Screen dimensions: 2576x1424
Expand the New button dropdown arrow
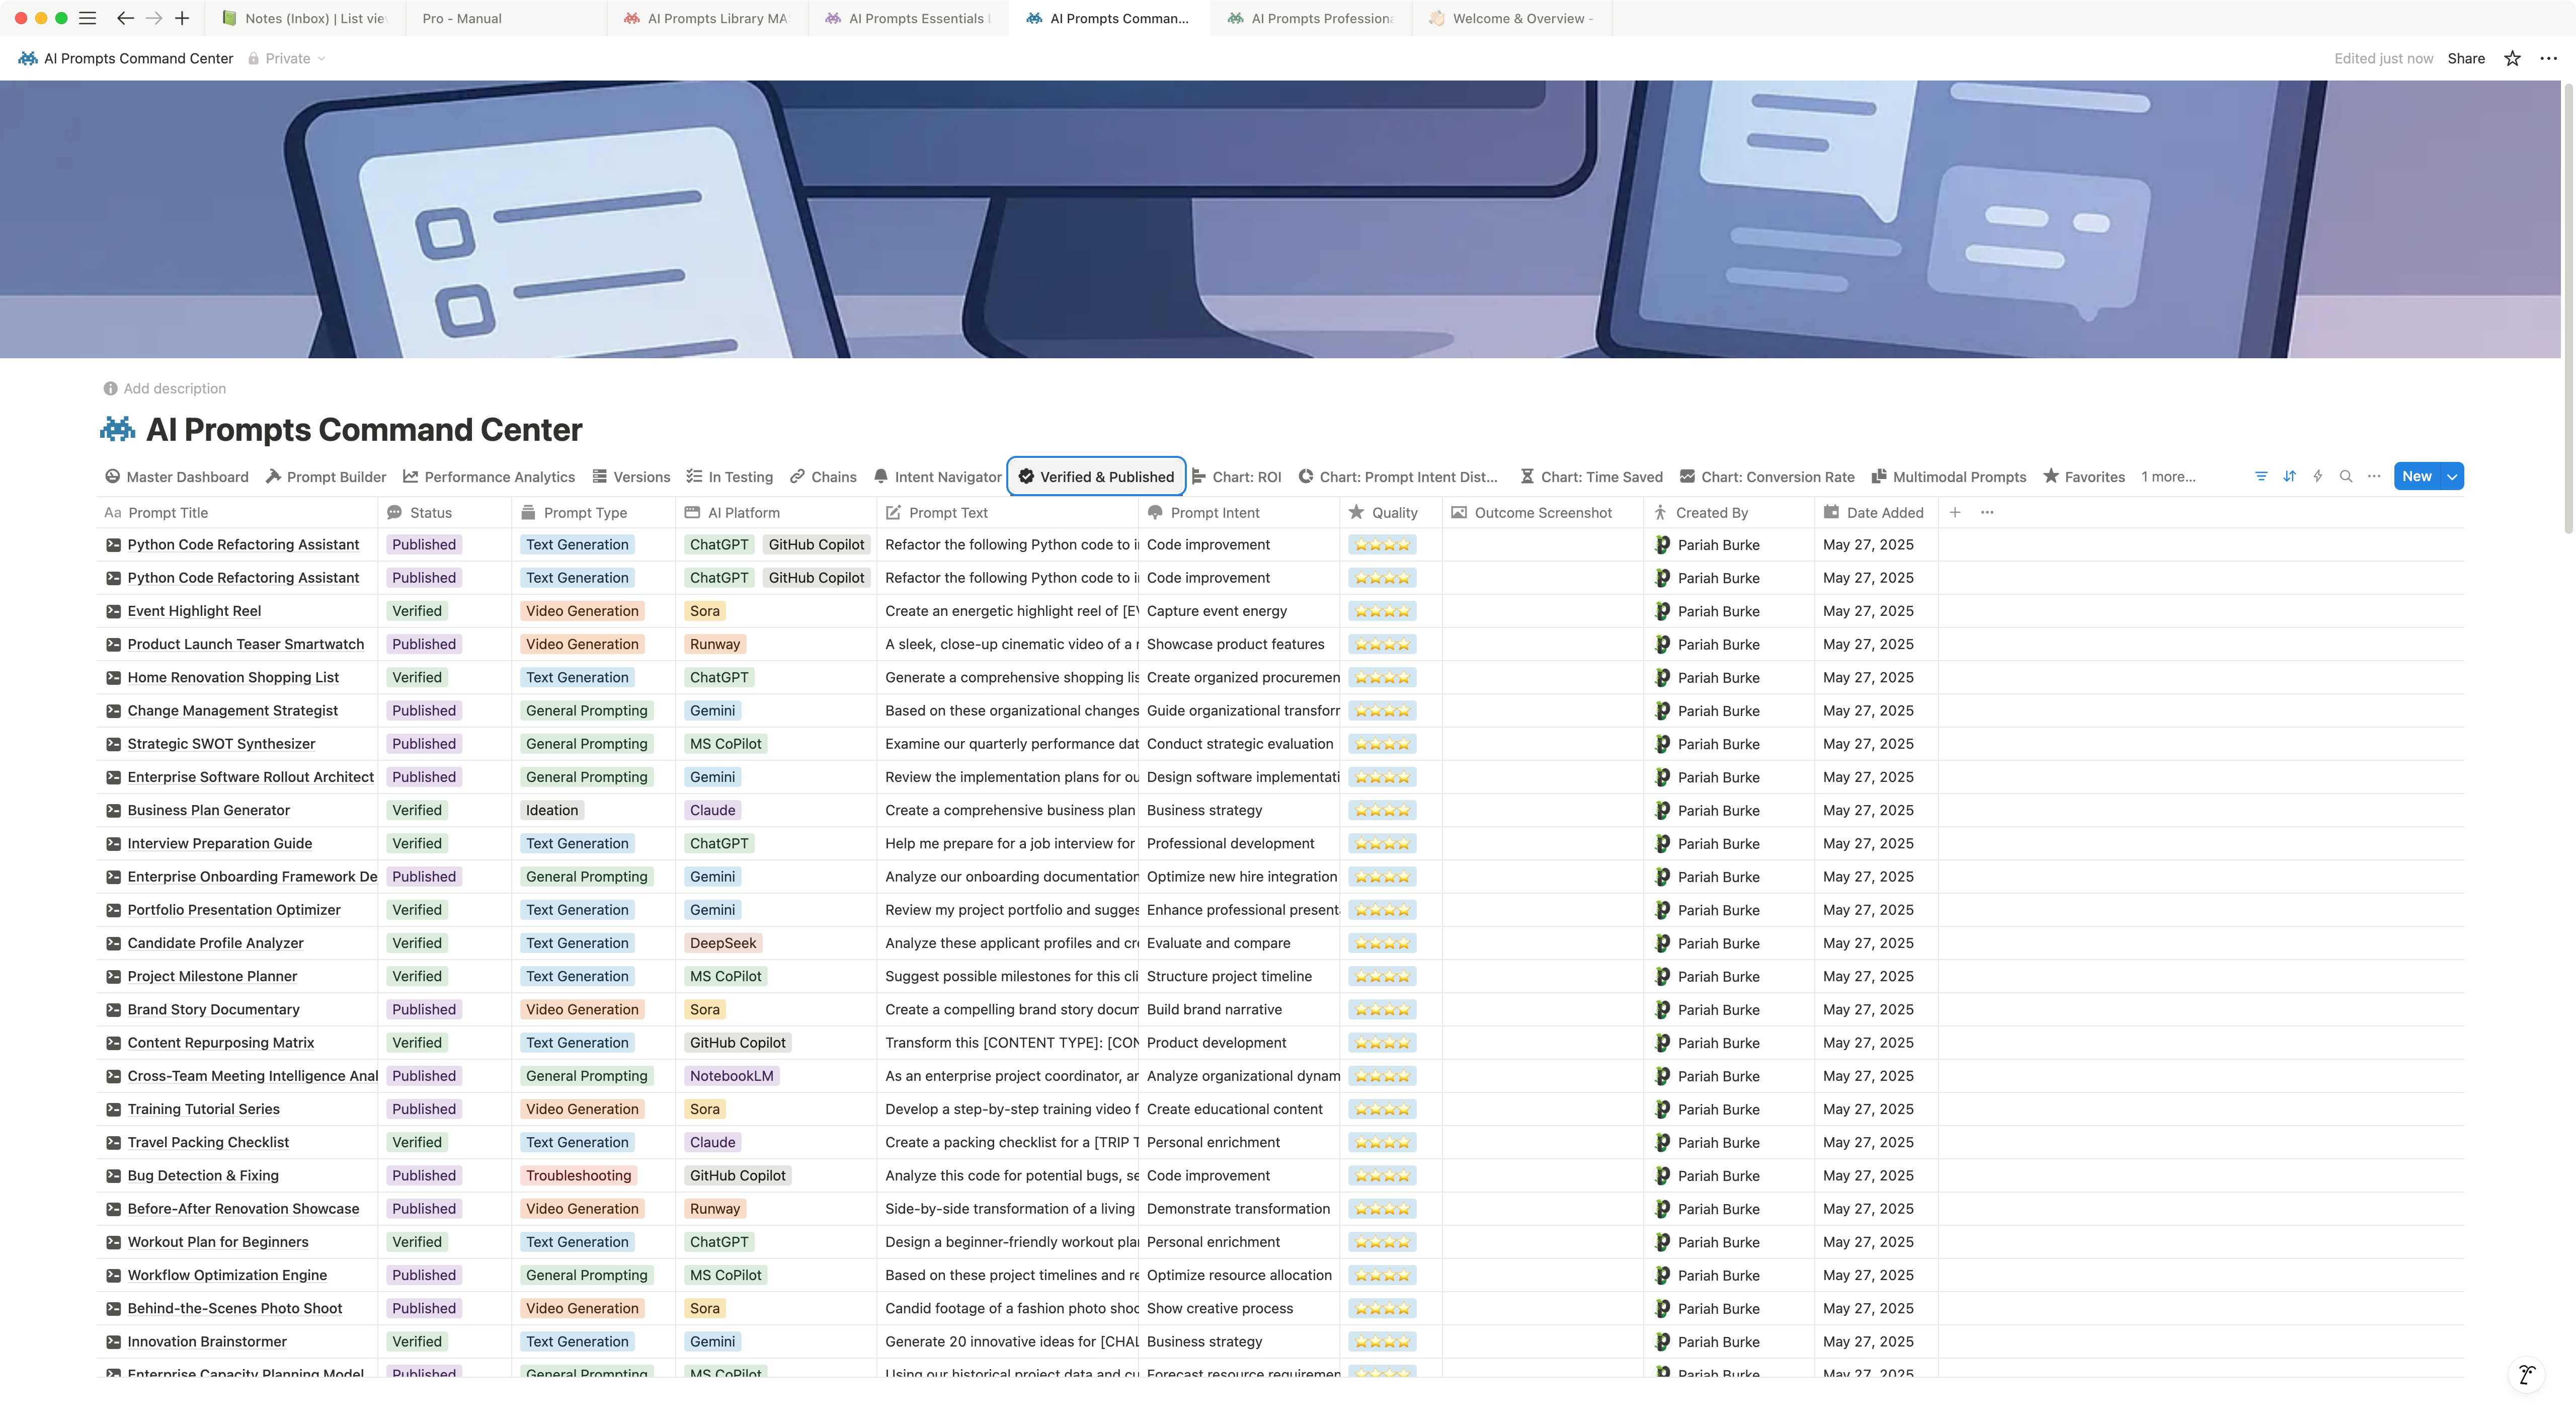pos(2452,476)
